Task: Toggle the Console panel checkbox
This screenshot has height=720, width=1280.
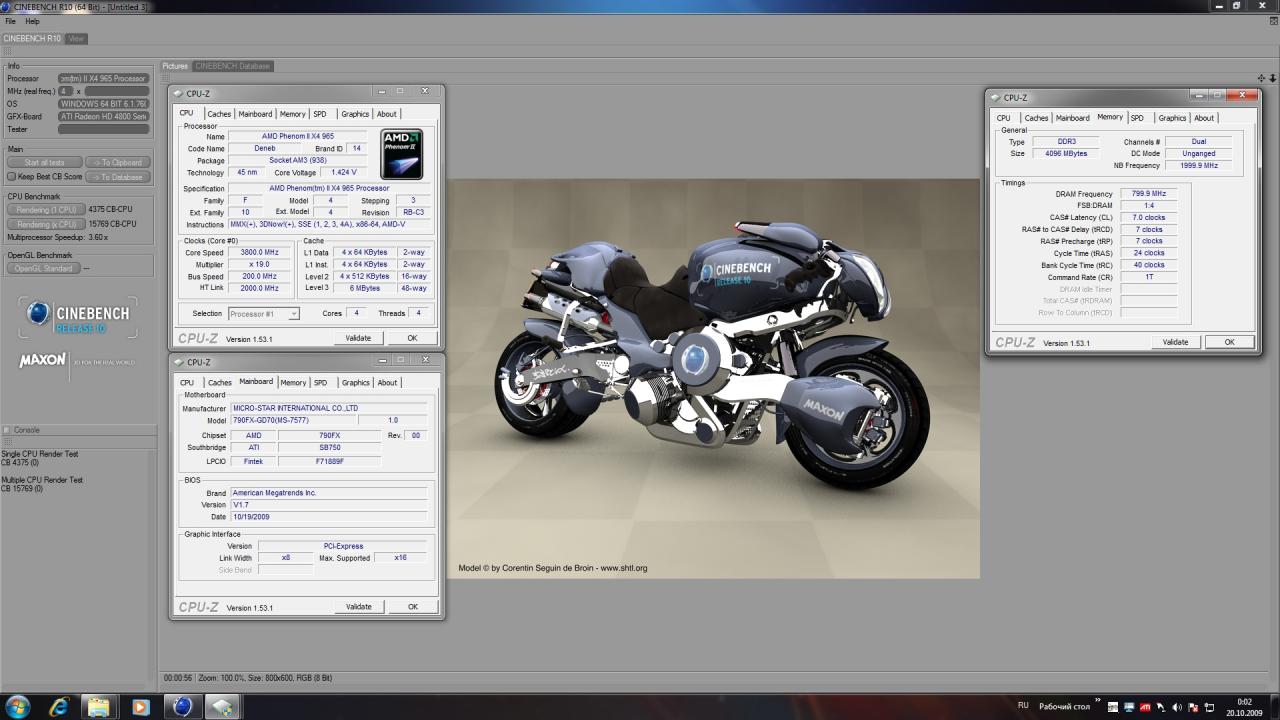Action: coord(7,430)
